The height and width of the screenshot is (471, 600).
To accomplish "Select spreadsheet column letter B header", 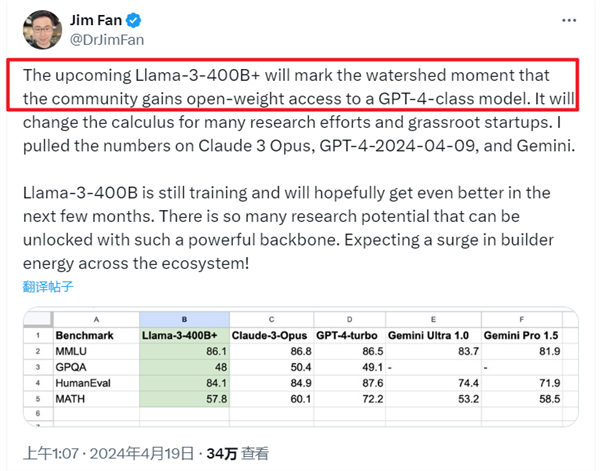I will click(x=184, y=317).
